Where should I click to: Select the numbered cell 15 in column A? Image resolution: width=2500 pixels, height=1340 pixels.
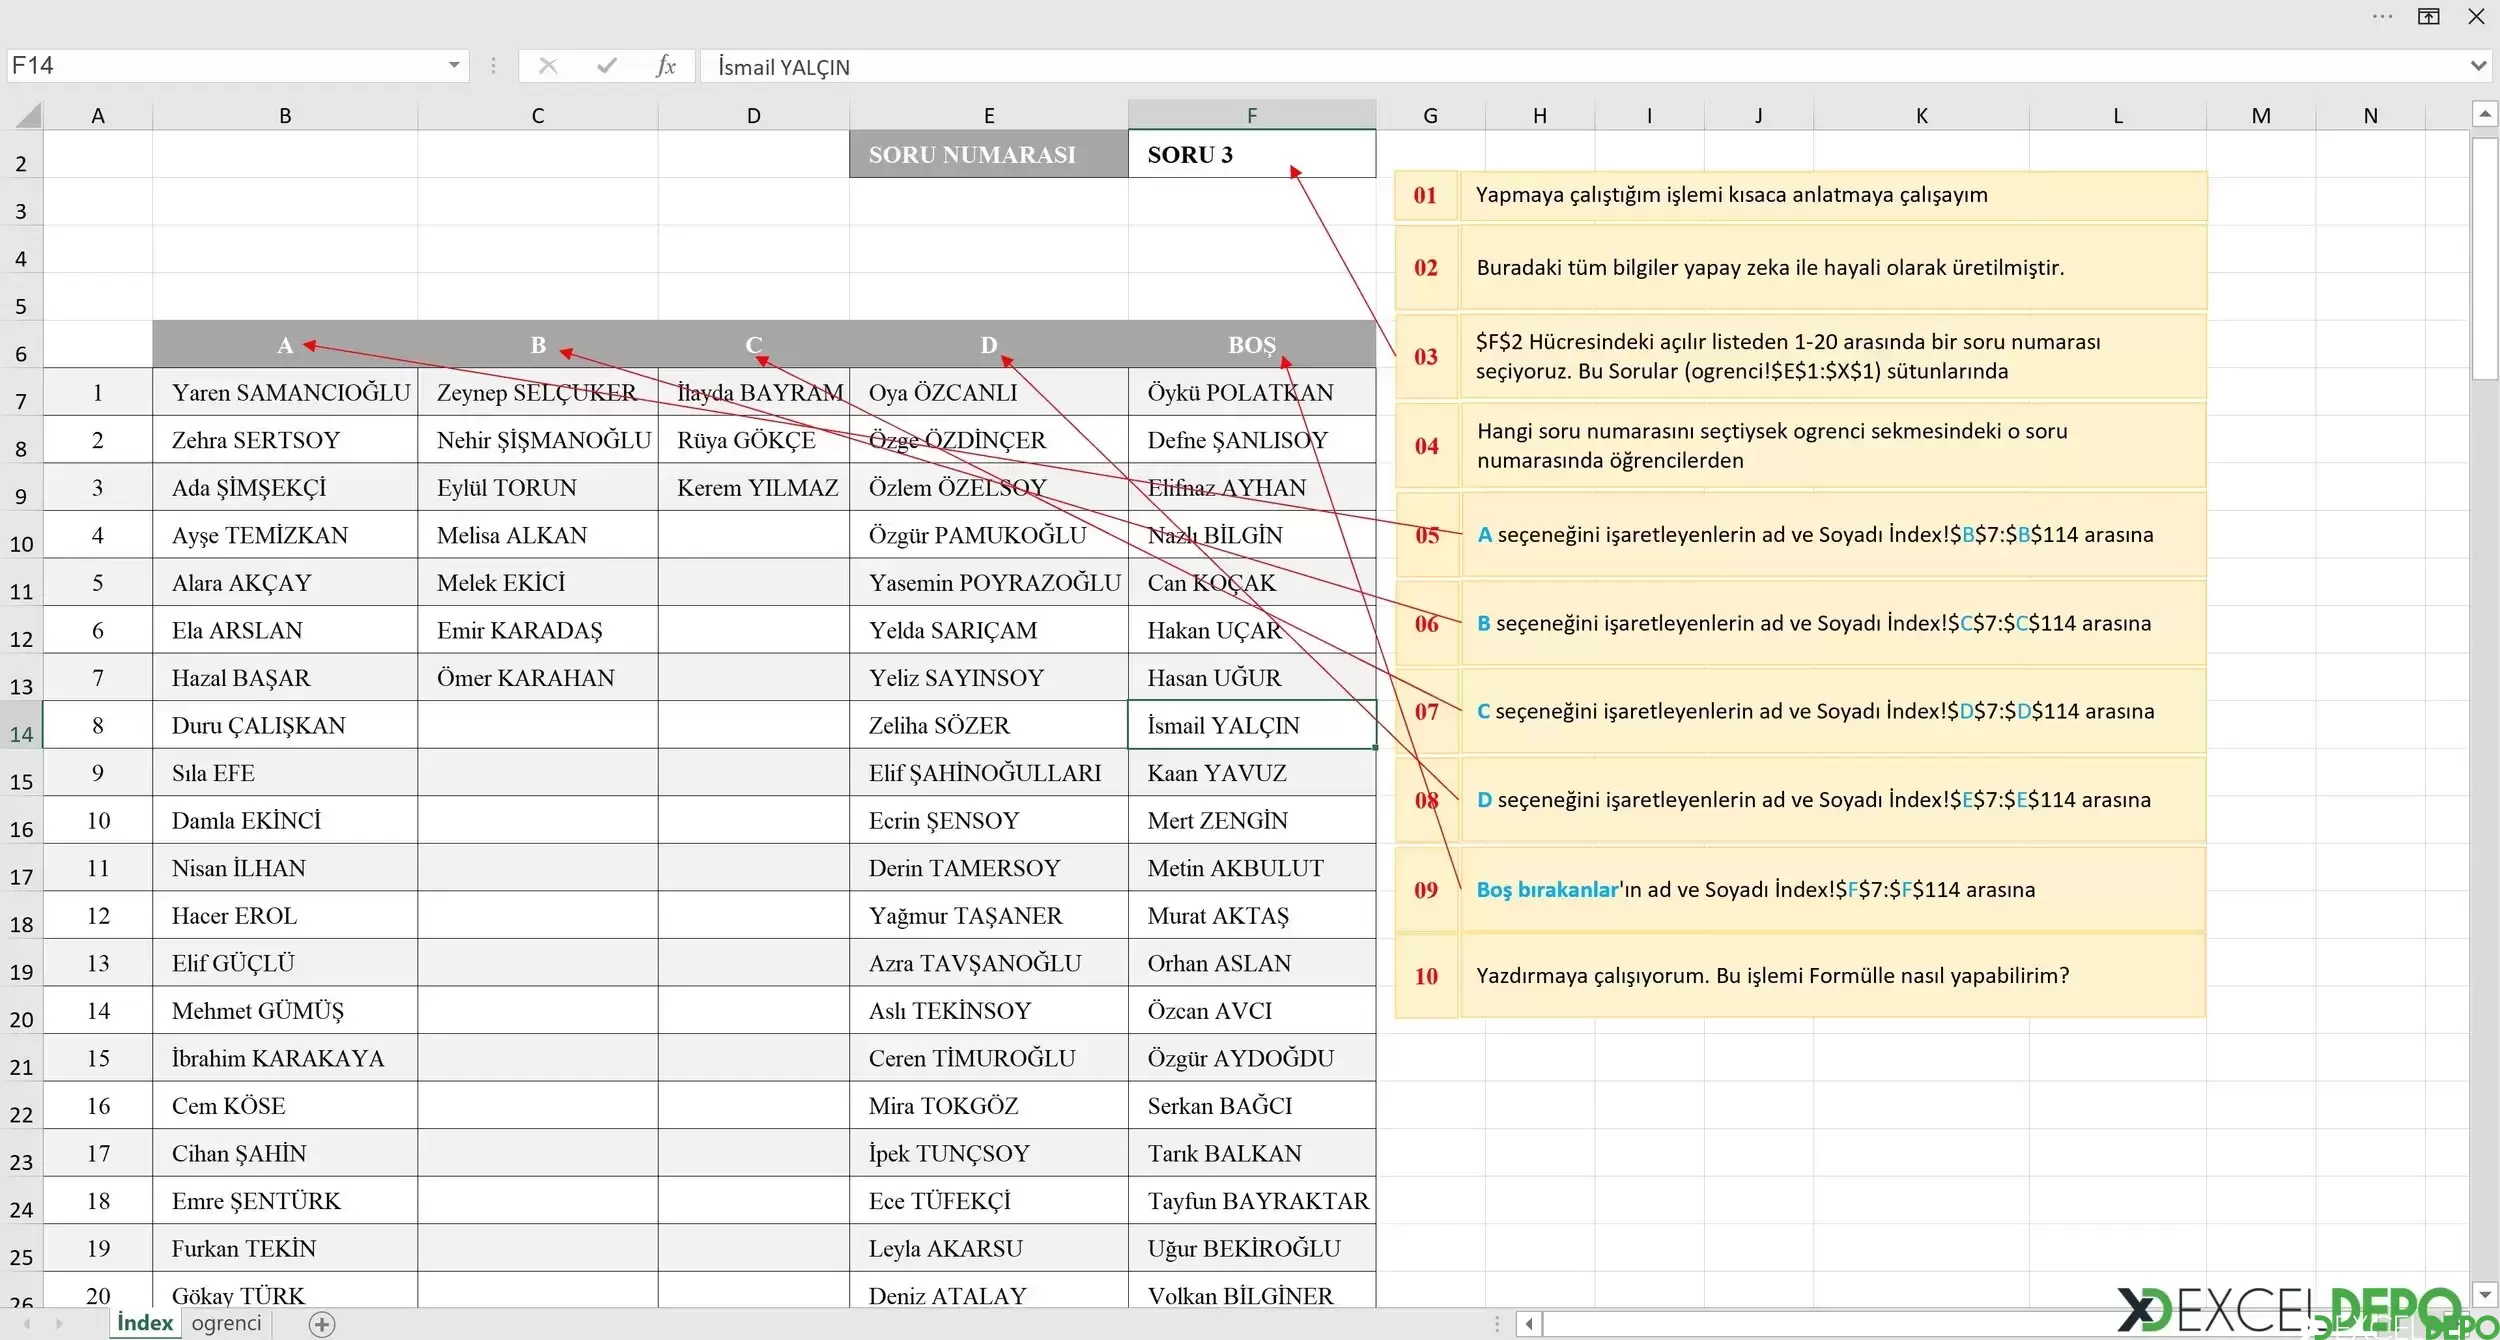98,1058
